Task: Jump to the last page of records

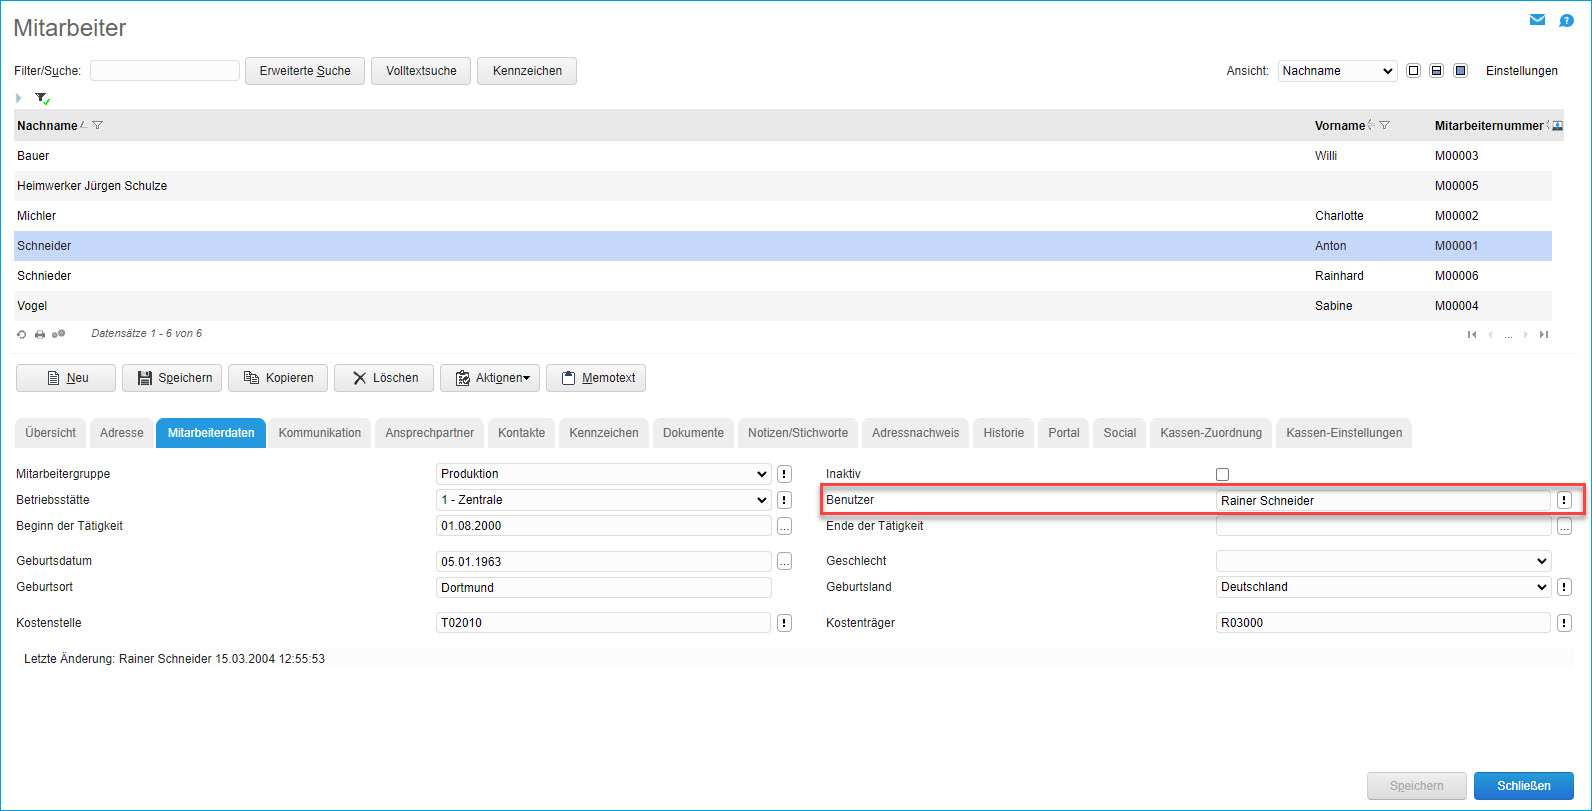Action: click(1544, 334)
